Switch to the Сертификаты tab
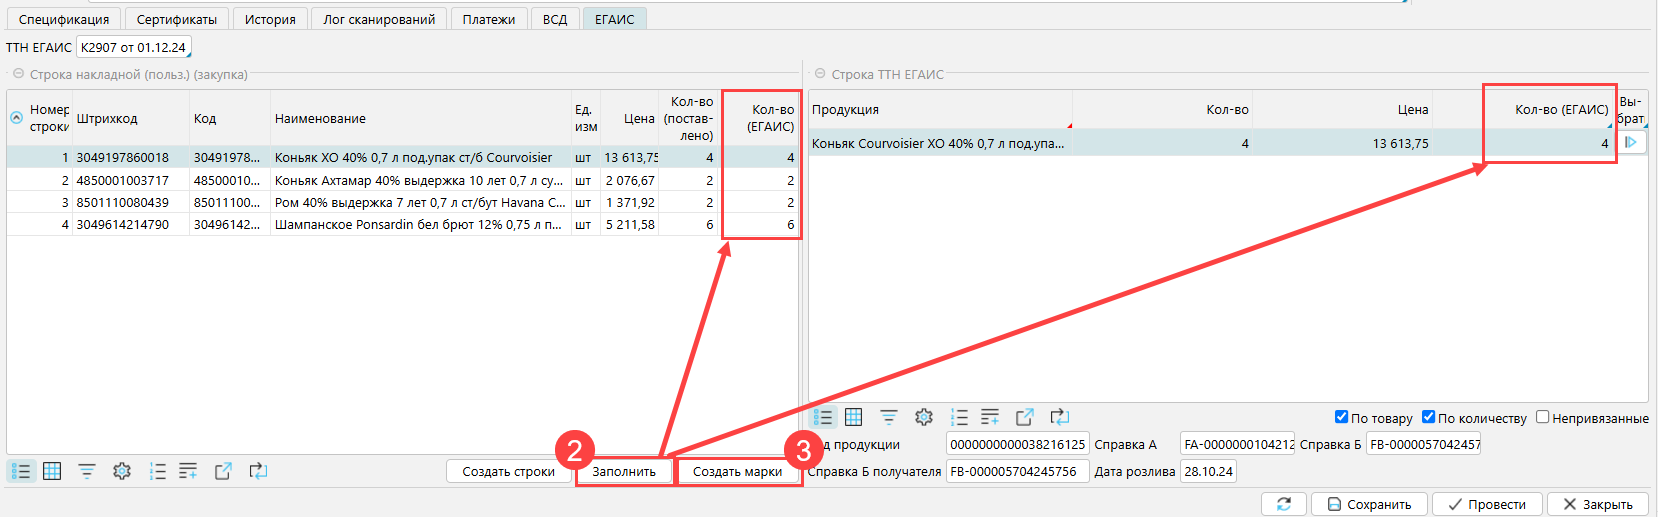This screenshot has height=517, width=1658. [x=177, y=19]
